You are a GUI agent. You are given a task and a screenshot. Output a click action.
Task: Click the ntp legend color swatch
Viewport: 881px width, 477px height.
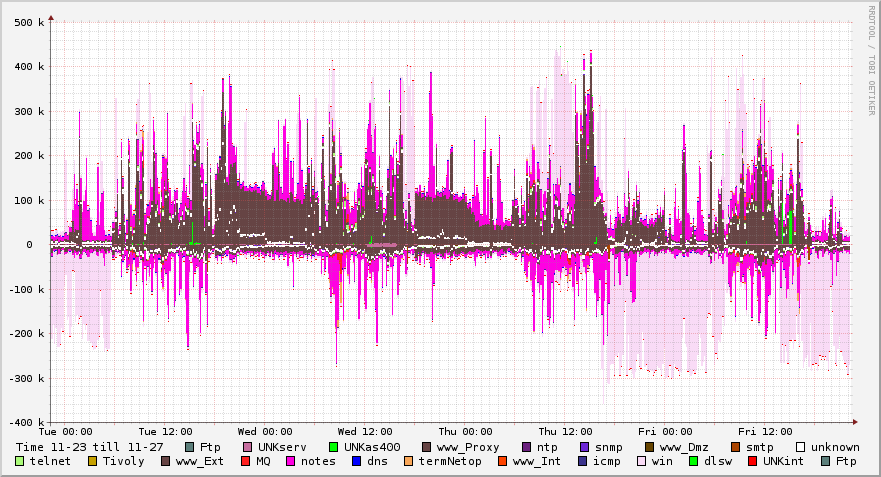click(527, 447)
